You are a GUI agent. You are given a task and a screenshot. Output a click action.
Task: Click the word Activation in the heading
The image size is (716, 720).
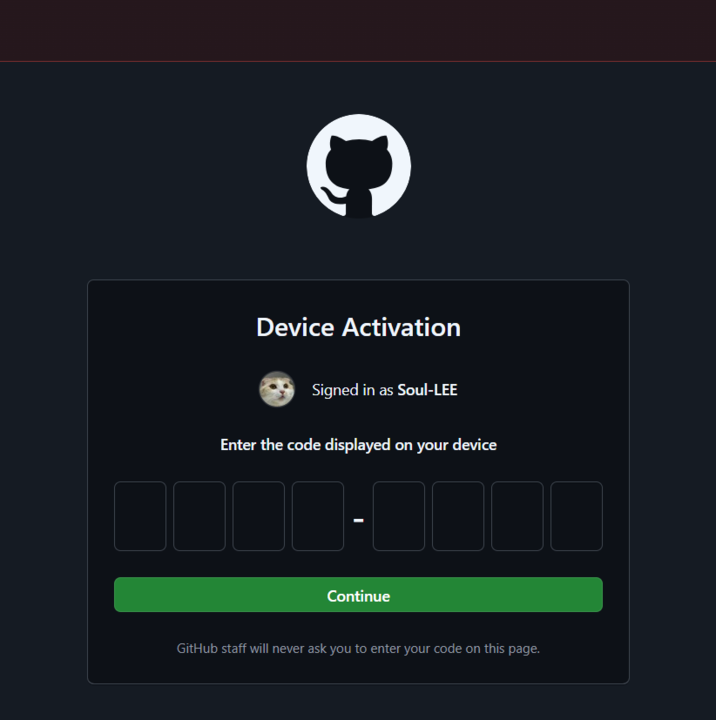pos(401,327)
